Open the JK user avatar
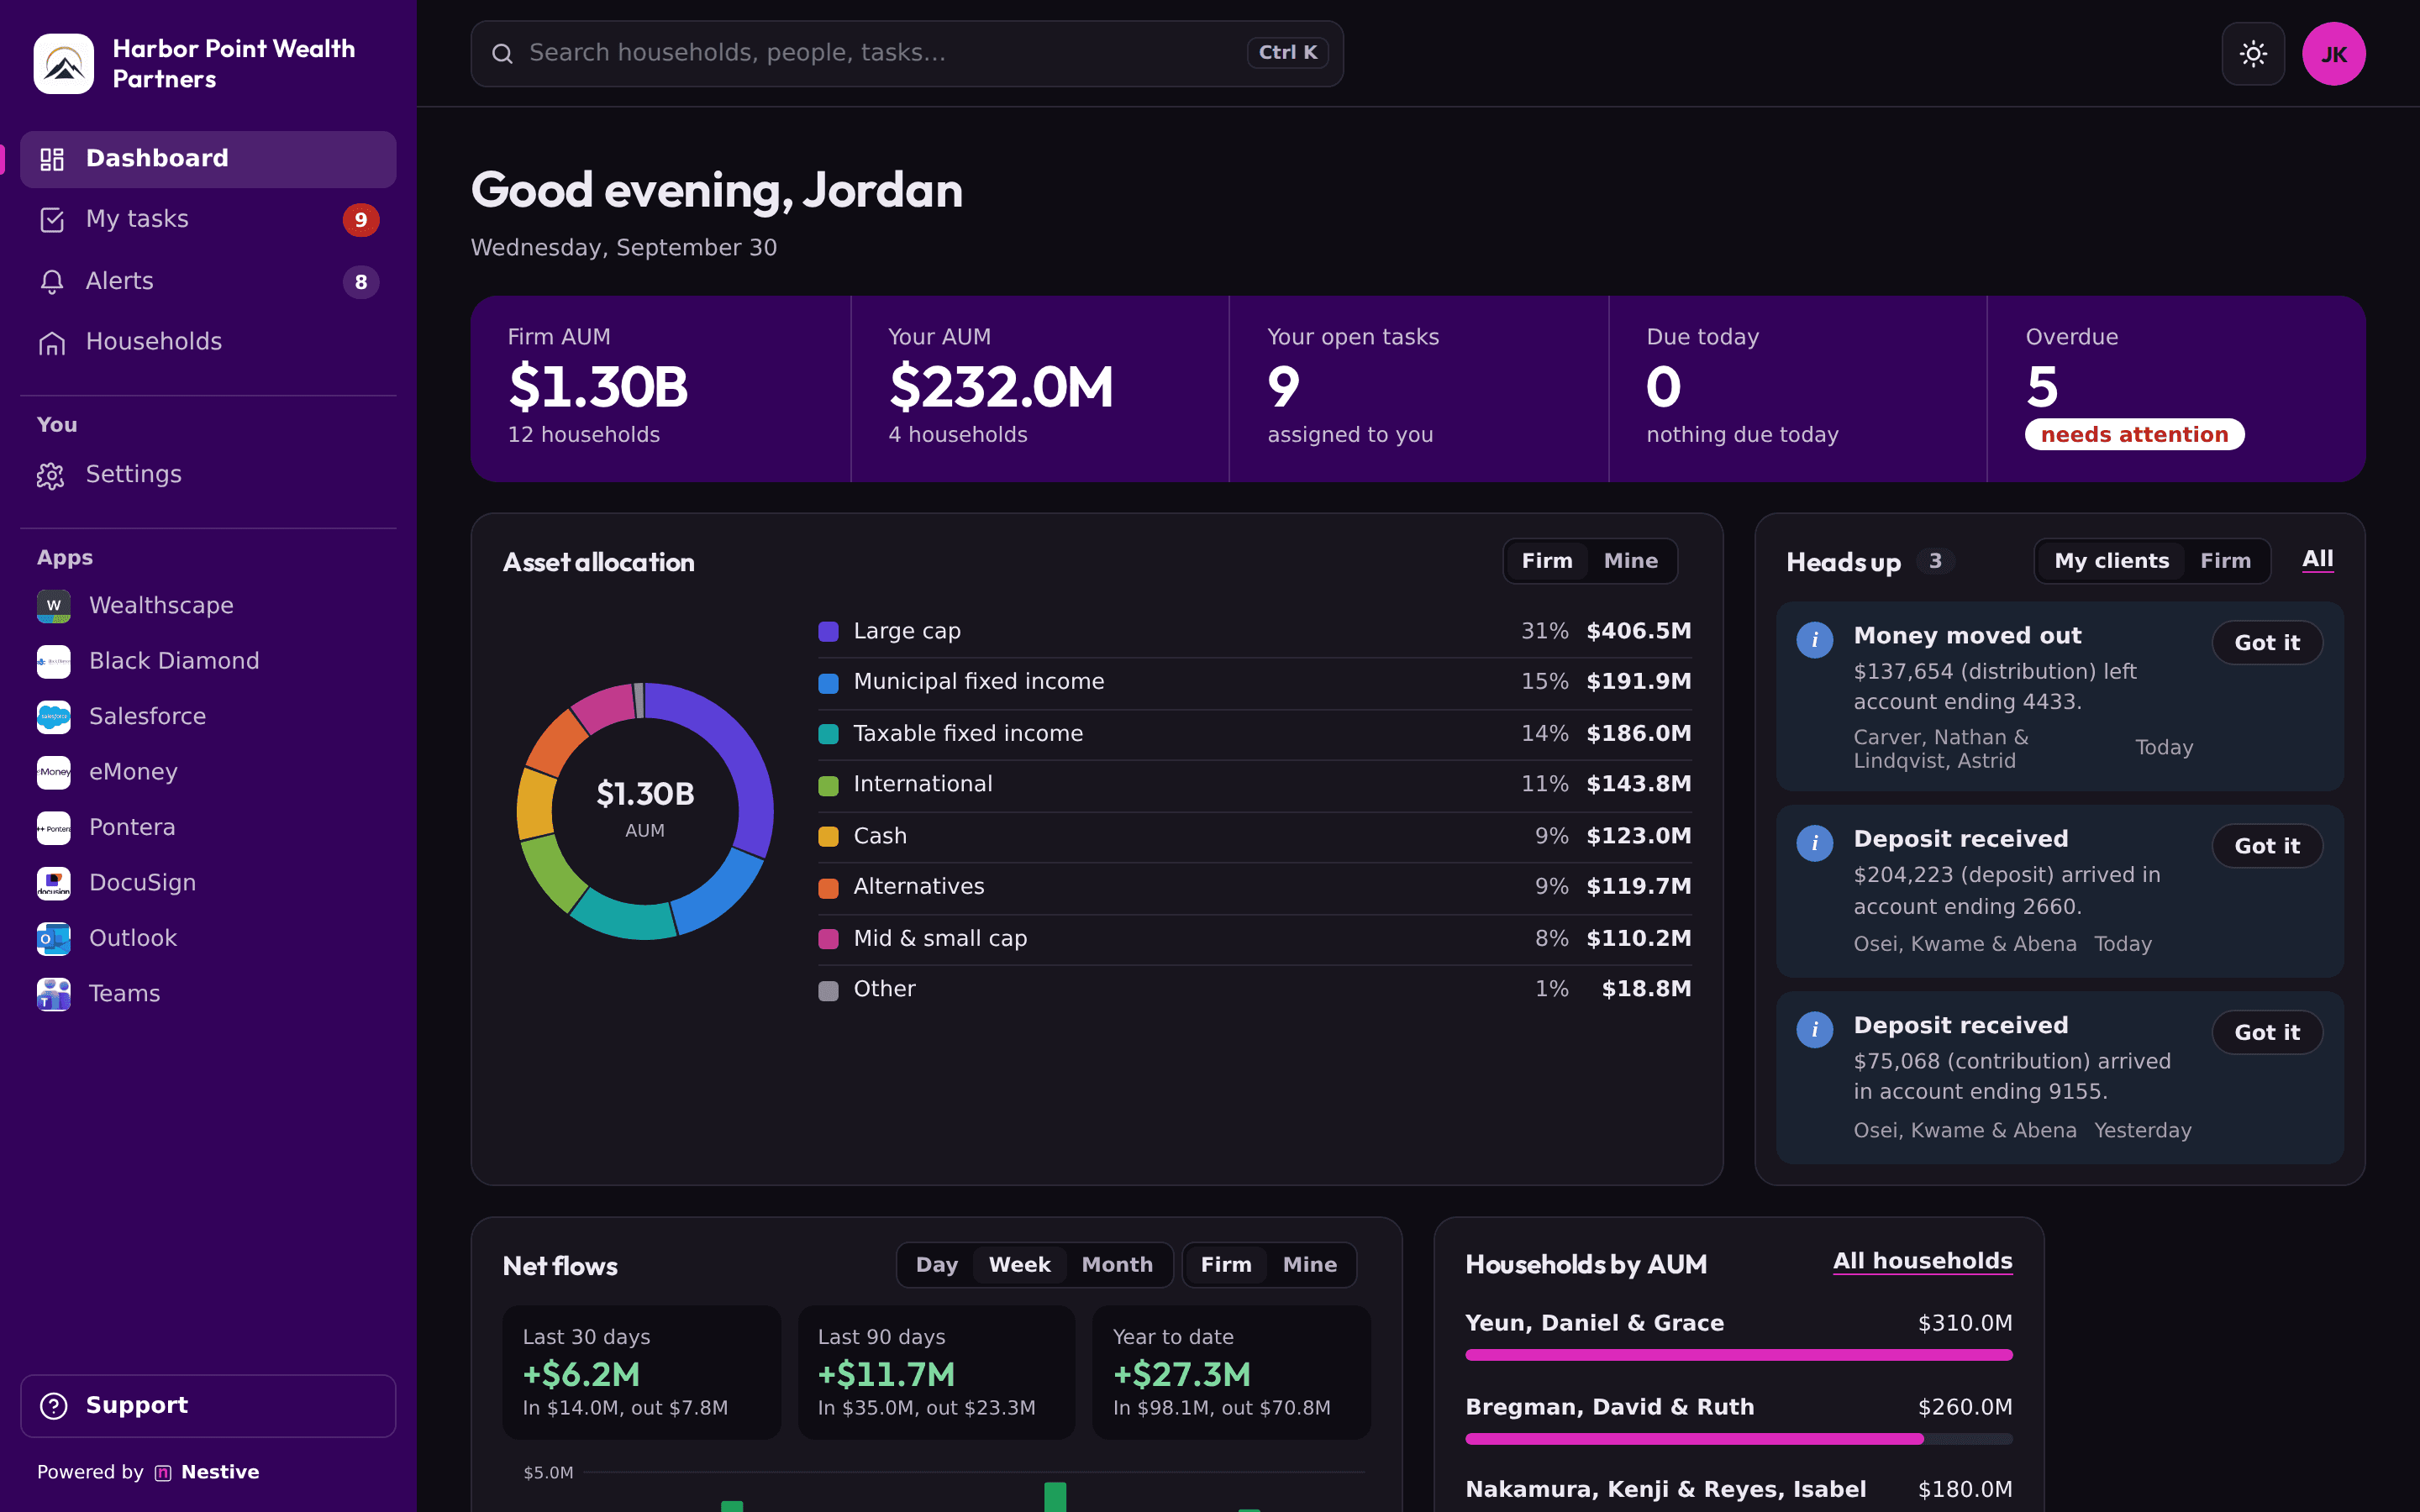Image resolution: width=2420 pixels, height=1512 pixels. pos(2334,53)
